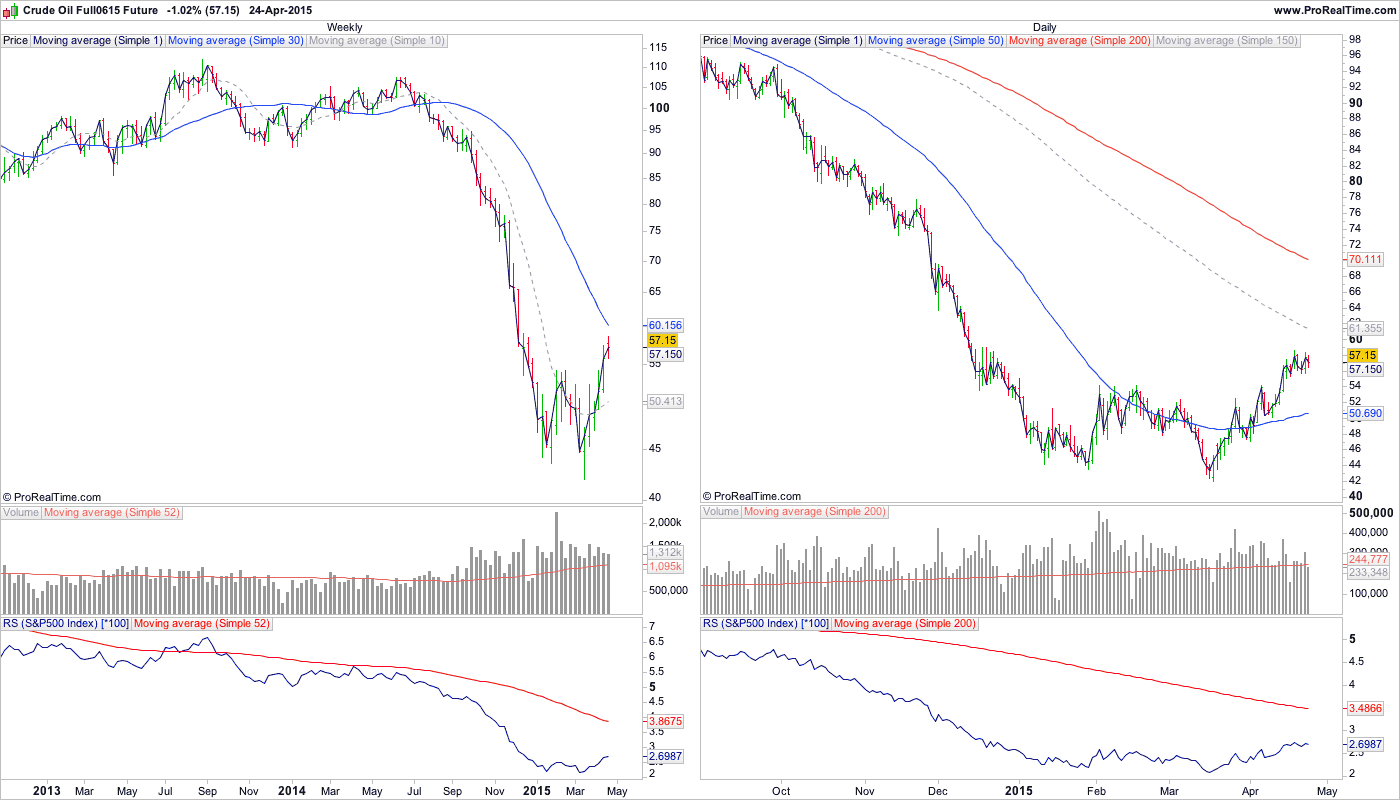
Task: Select weekly Moving average (Simple 30) label
Action: (236, 41)
